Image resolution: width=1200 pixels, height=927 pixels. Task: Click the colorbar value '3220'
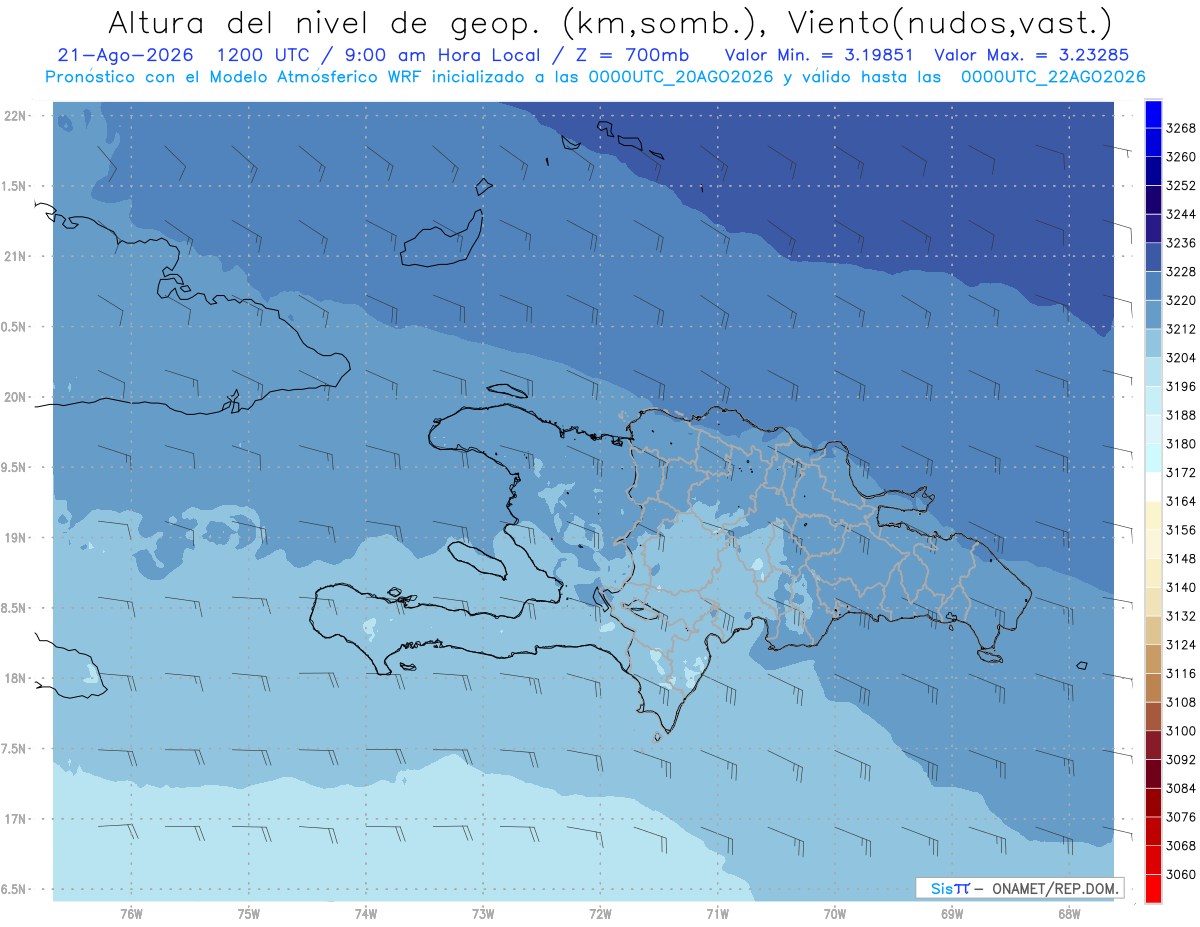click(x=1181, y=300)
